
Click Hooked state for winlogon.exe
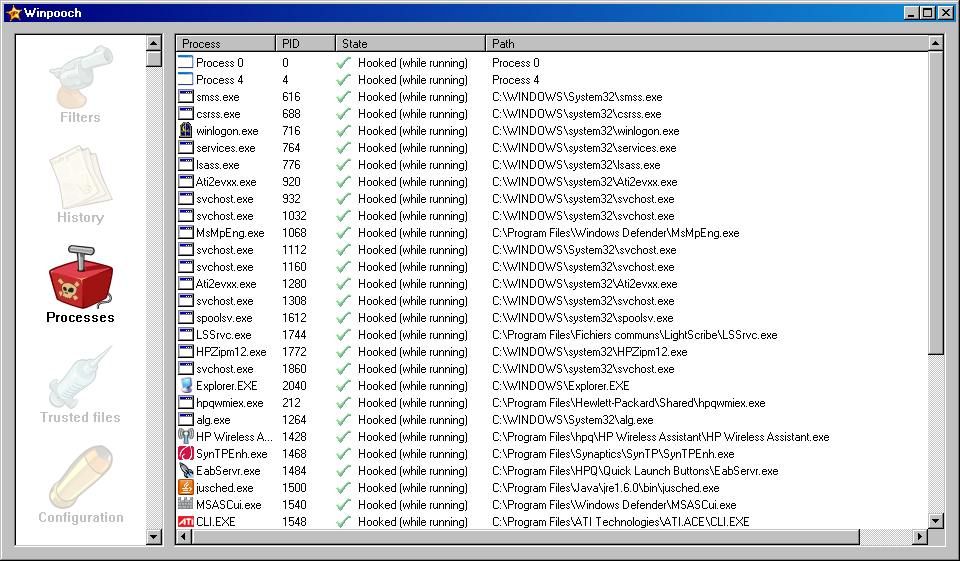point(413,131)
